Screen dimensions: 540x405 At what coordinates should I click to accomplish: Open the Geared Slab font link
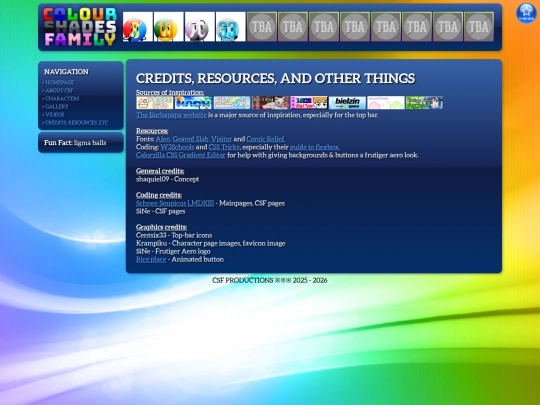(190, 139)
